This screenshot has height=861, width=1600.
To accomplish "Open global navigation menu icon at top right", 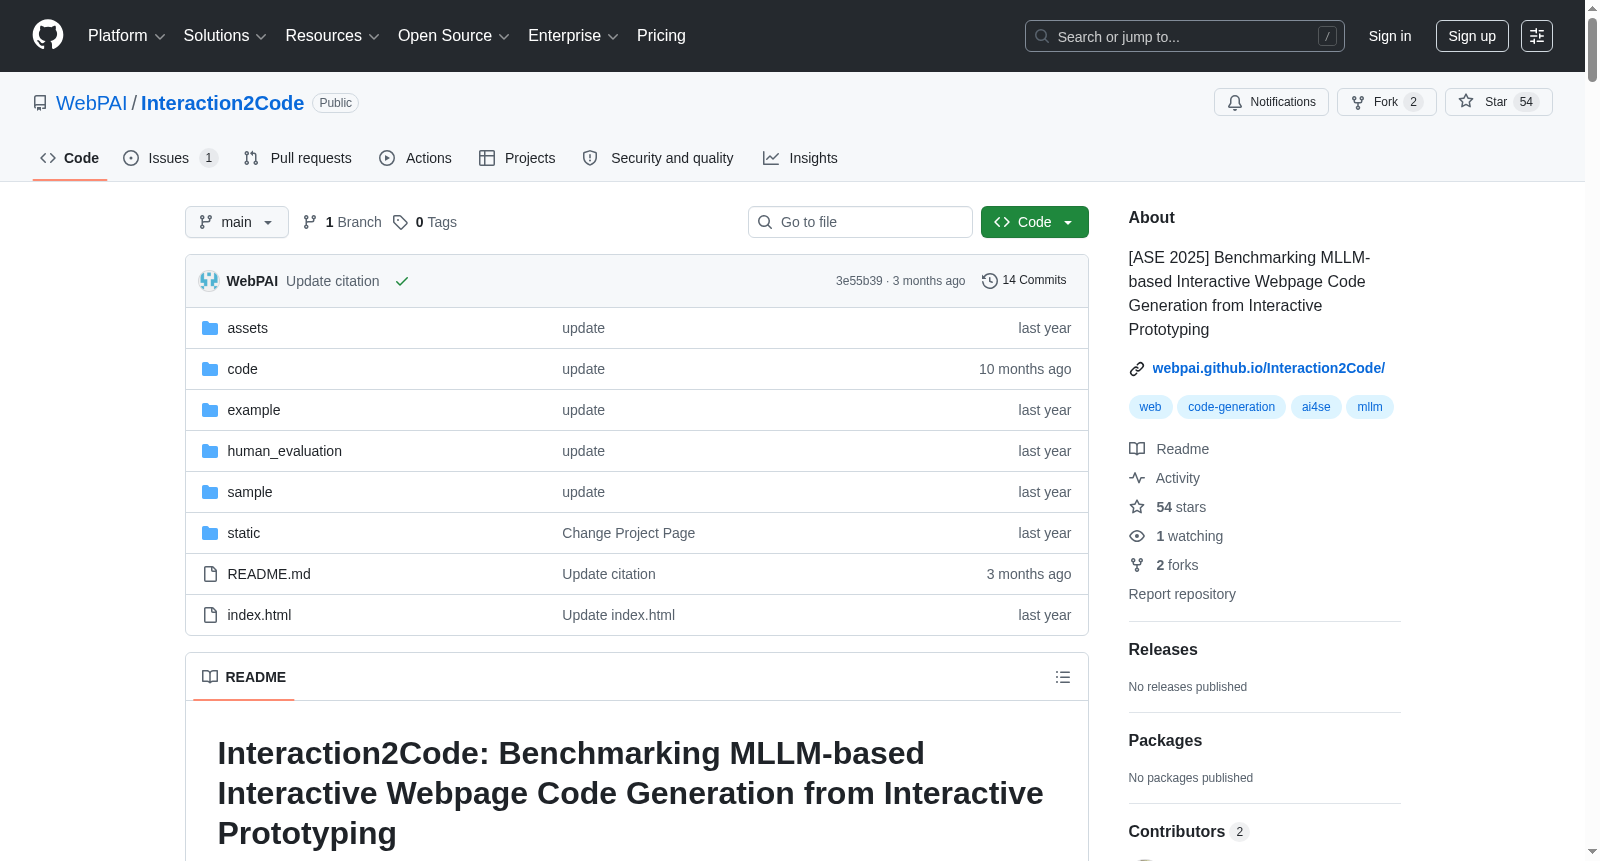I will [x=1537, y=36].
